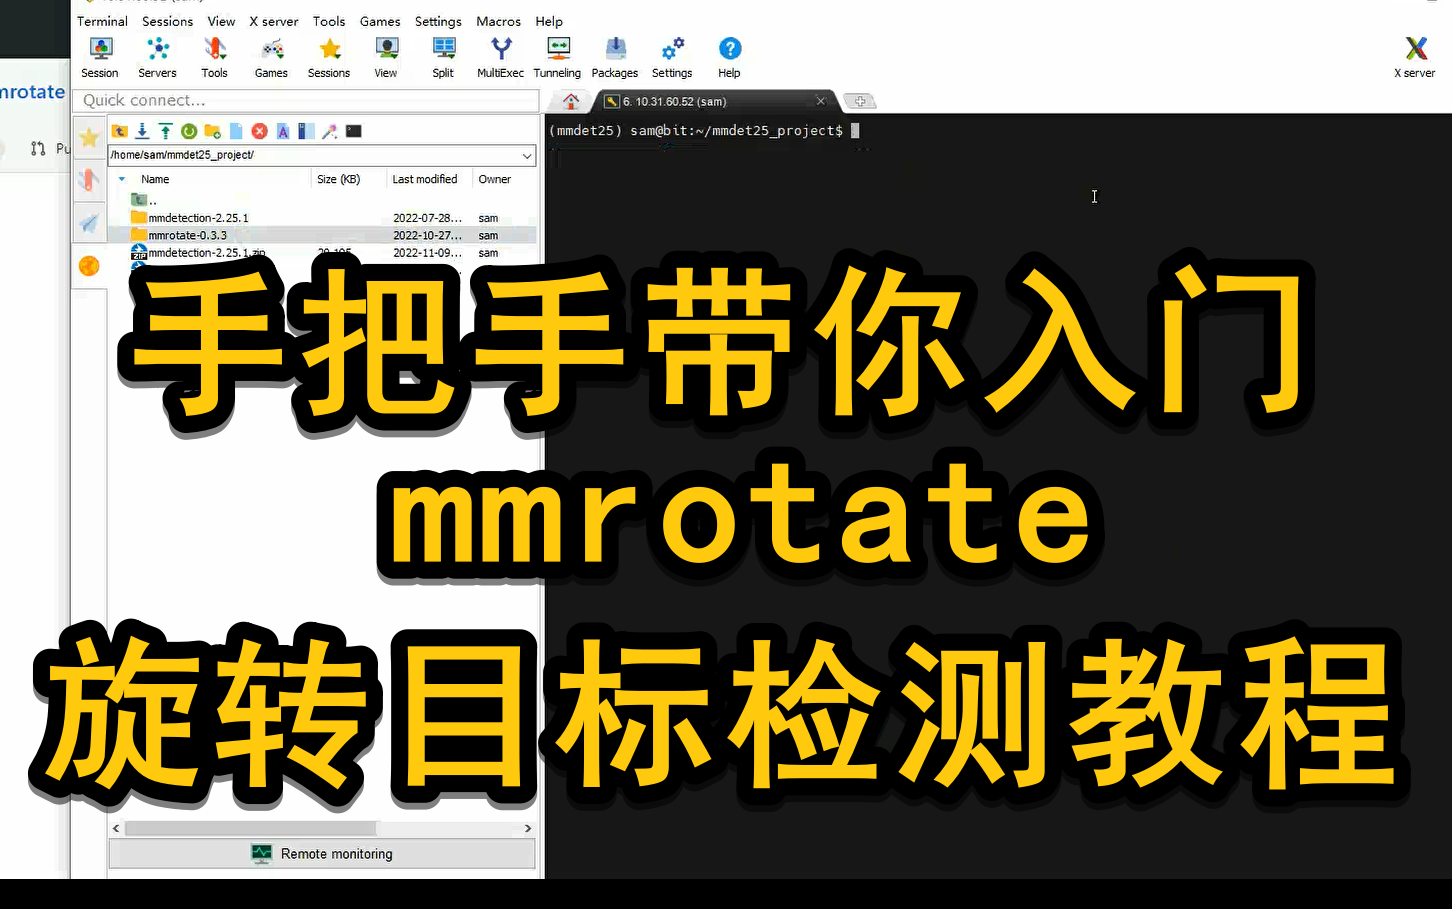Rename file using the letter A icon

coord(283,131)
